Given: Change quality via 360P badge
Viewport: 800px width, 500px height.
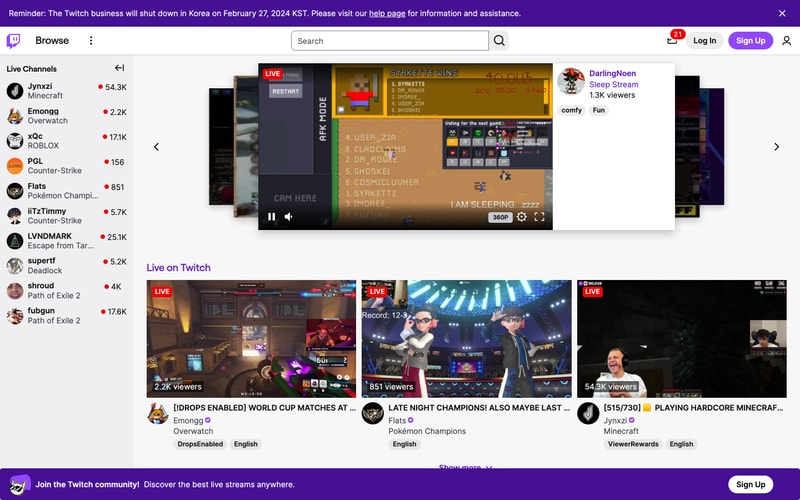Looking at the screenshot, I should click(x=500, y=217).
